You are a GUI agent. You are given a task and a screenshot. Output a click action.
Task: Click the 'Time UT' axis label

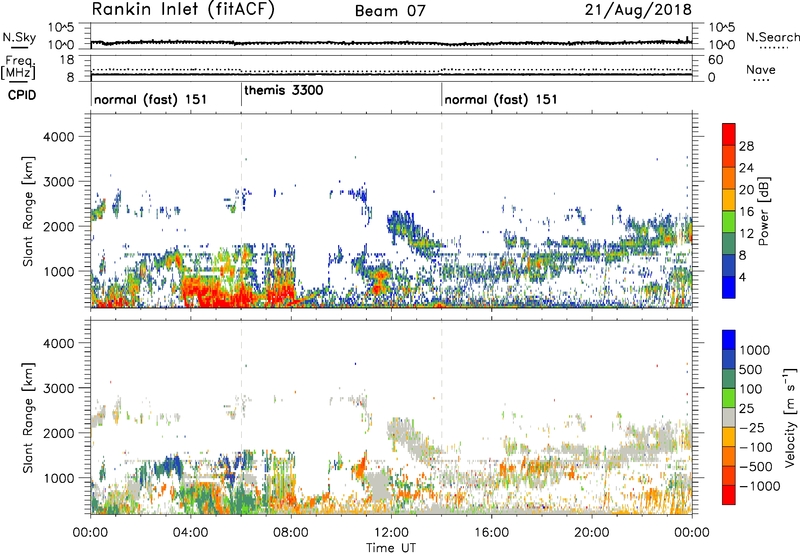click(391, 548)
